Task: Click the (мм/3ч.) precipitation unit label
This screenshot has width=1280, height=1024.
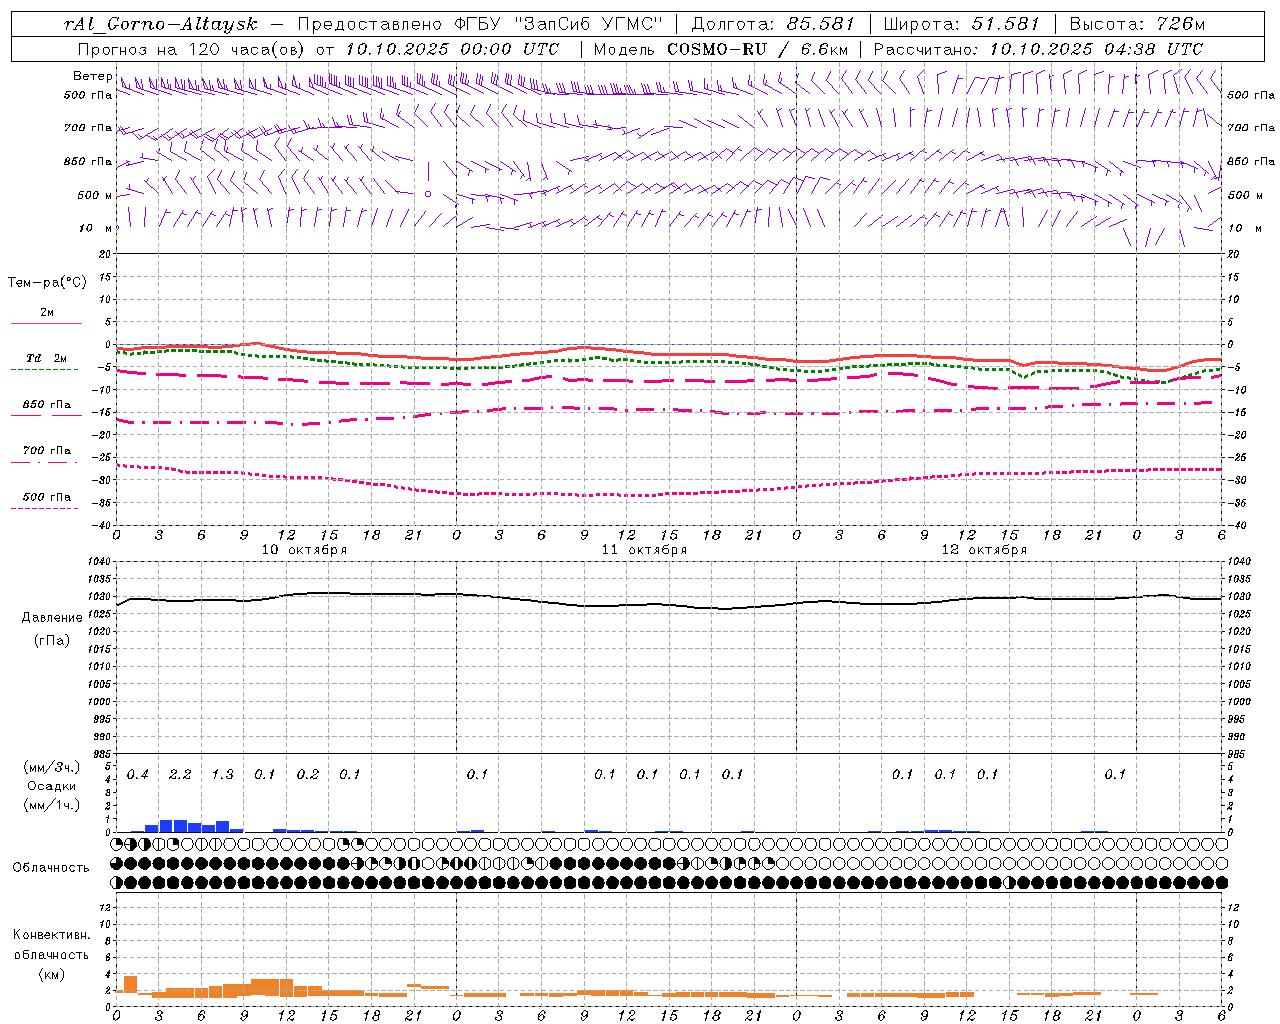Action: pos(52,767)
